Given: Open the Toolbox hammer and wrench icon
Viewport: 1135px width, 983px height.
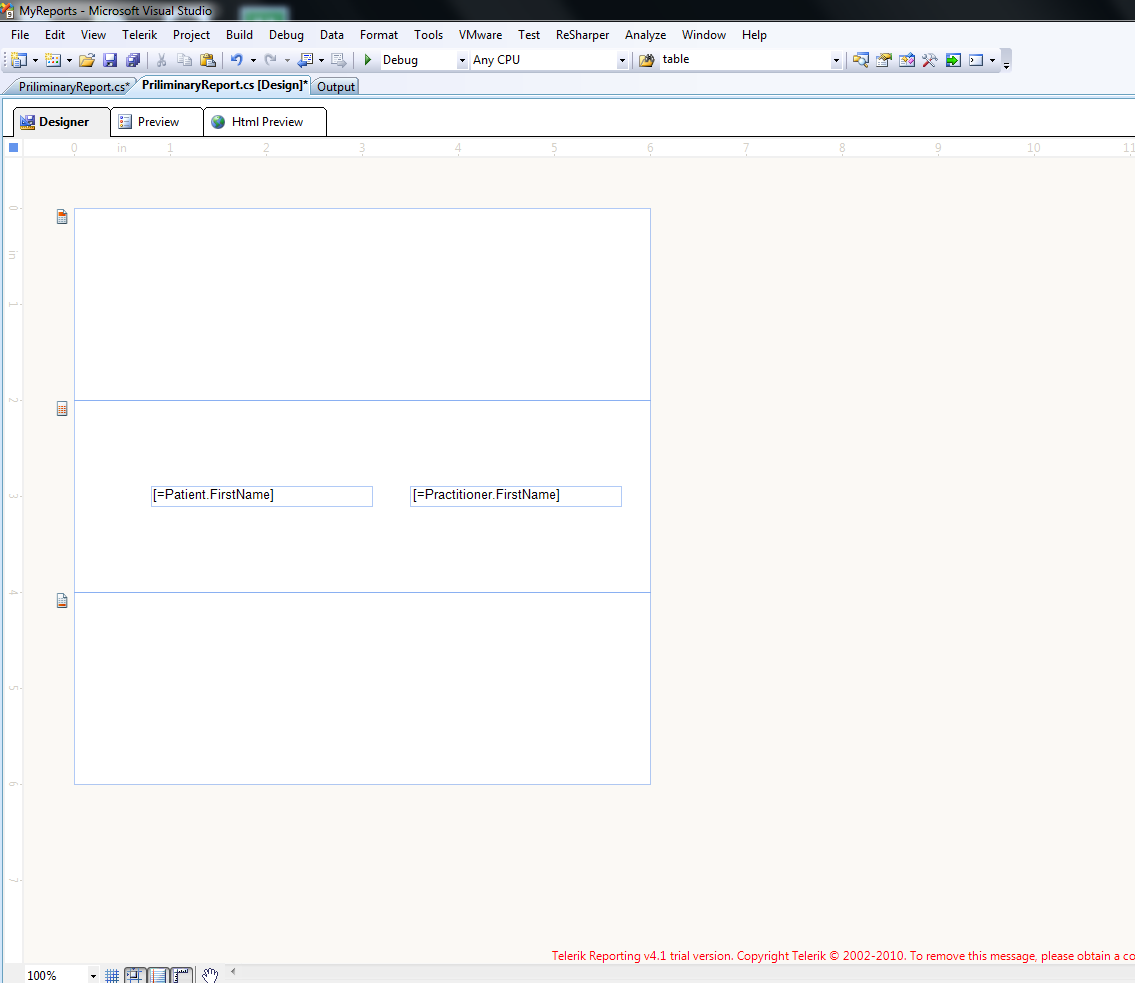Looking at the screenshot, I should point(930,60).
